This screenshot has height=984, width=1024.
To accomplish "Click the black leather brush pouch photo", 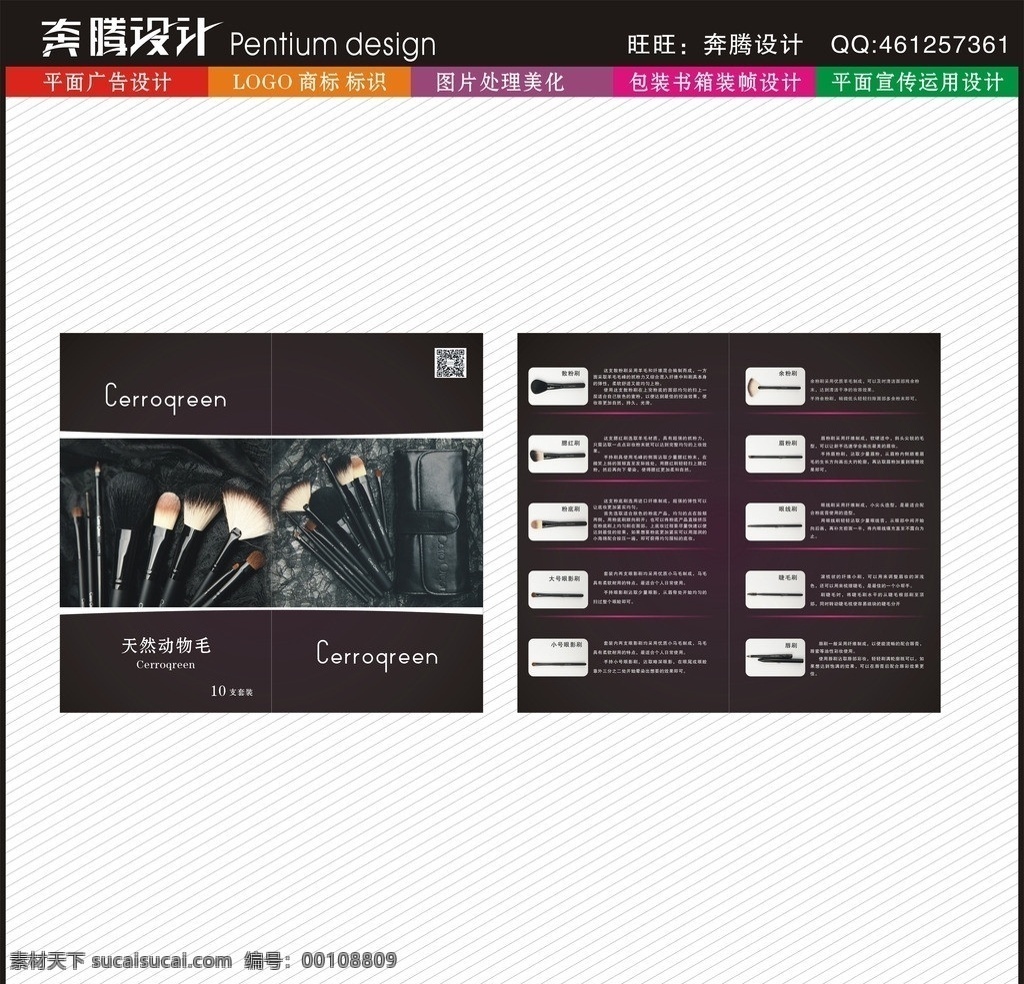I will click(429, 521).
